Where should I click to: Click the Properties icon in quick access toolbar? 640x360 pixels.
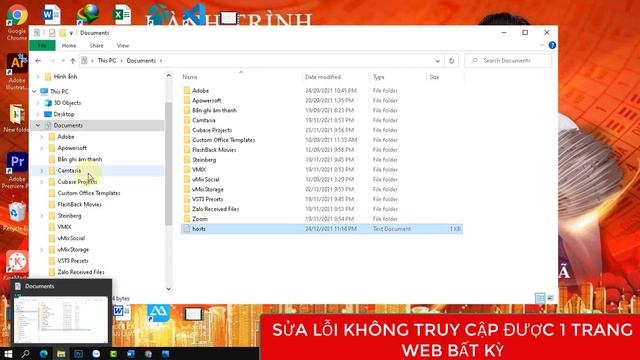point(52,33)
